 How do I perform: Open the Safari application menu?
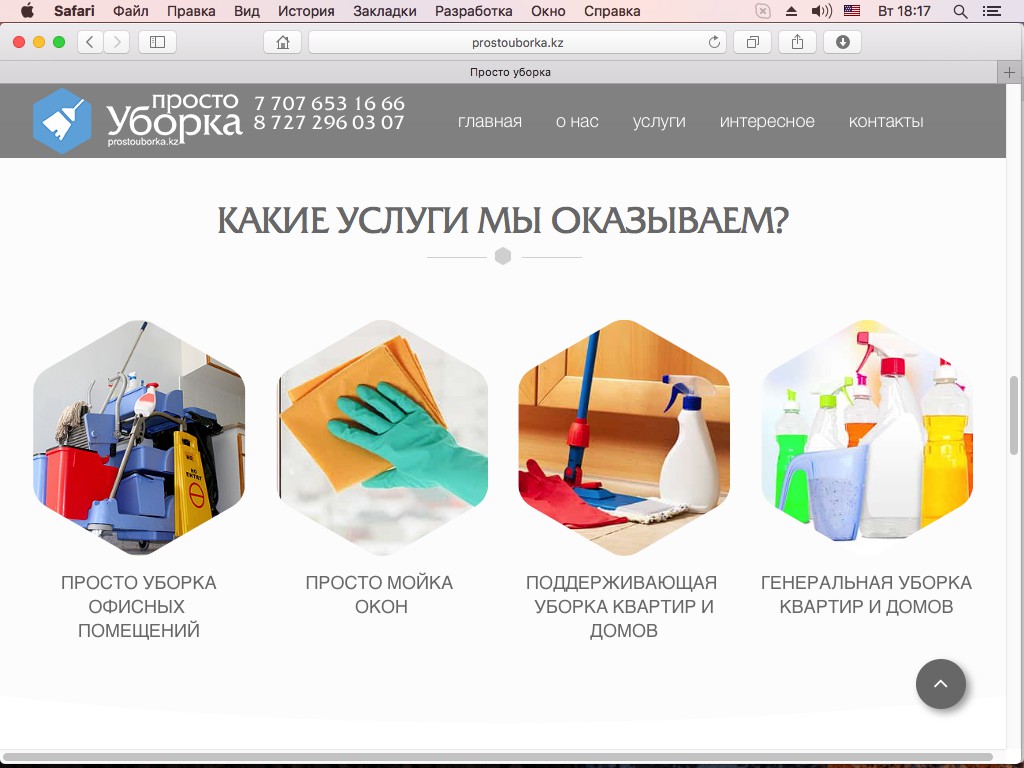pos(74,11)
